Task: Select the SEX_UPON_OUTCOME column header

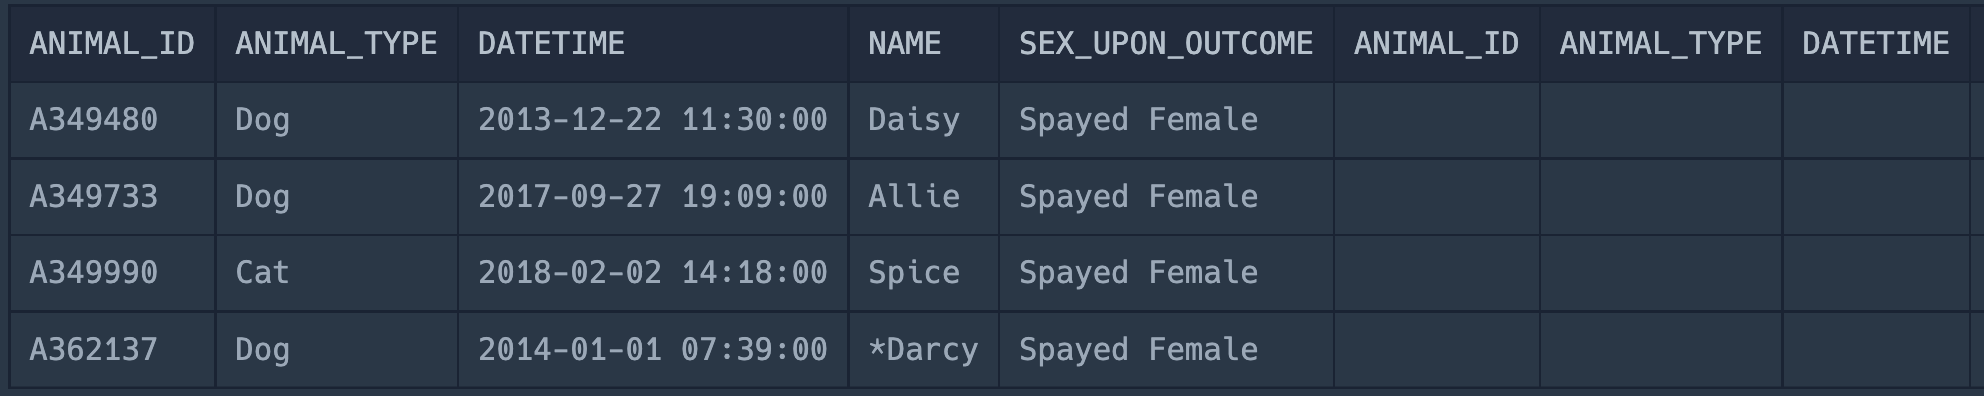Action: tap(1166, 44)
